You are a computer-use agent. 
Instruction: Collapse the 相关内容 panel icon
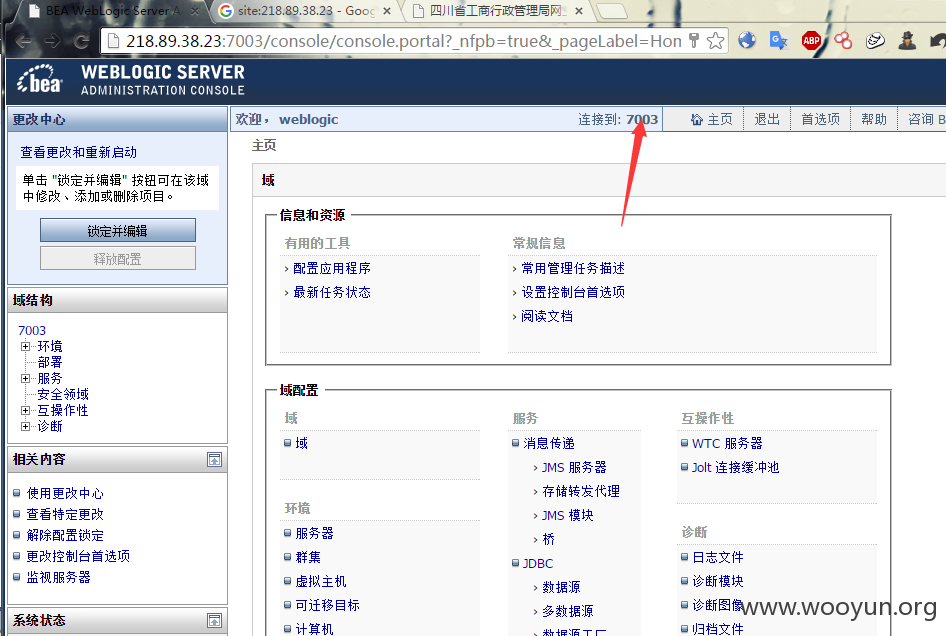point(214,459)
